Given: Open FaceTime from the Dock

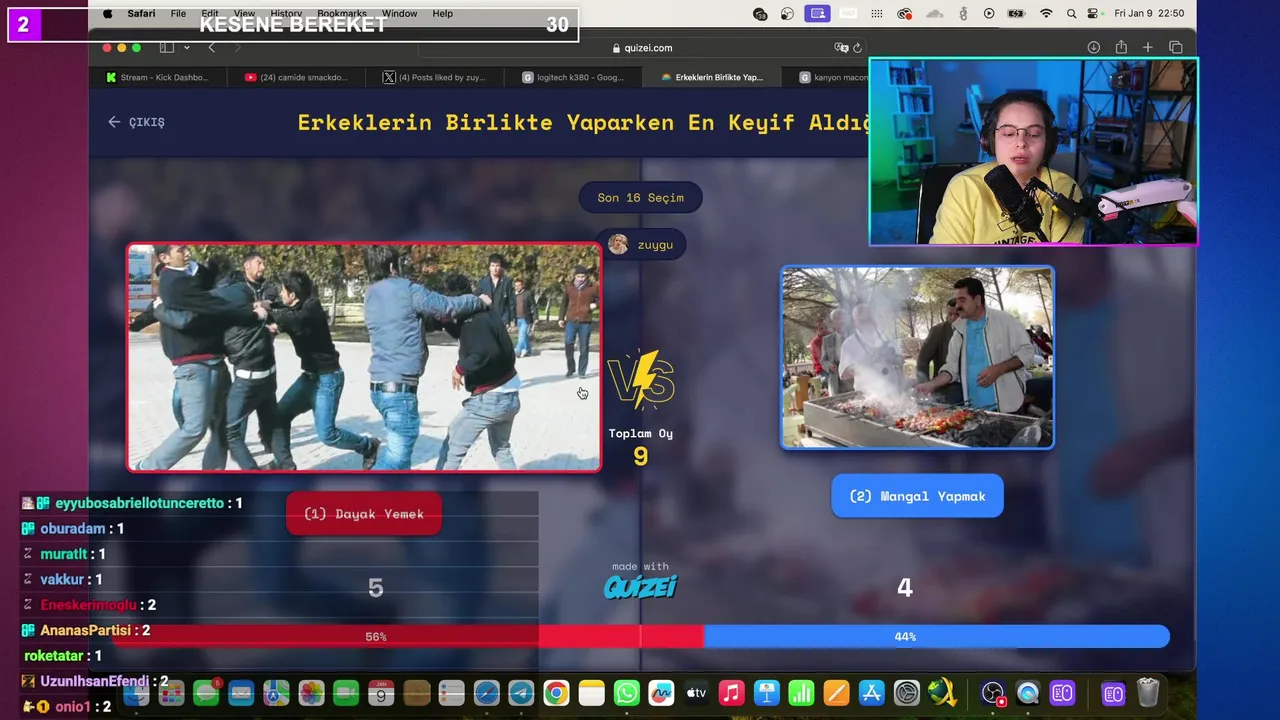Looking at the screenshot, I should 346,693.
